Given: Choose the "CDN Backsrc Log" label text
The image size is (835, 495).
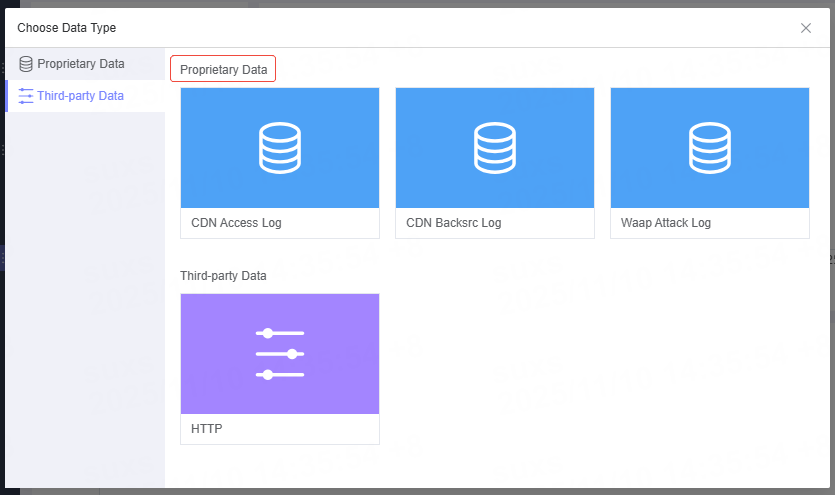Looking at the screenshot, I should pos(454,223).
